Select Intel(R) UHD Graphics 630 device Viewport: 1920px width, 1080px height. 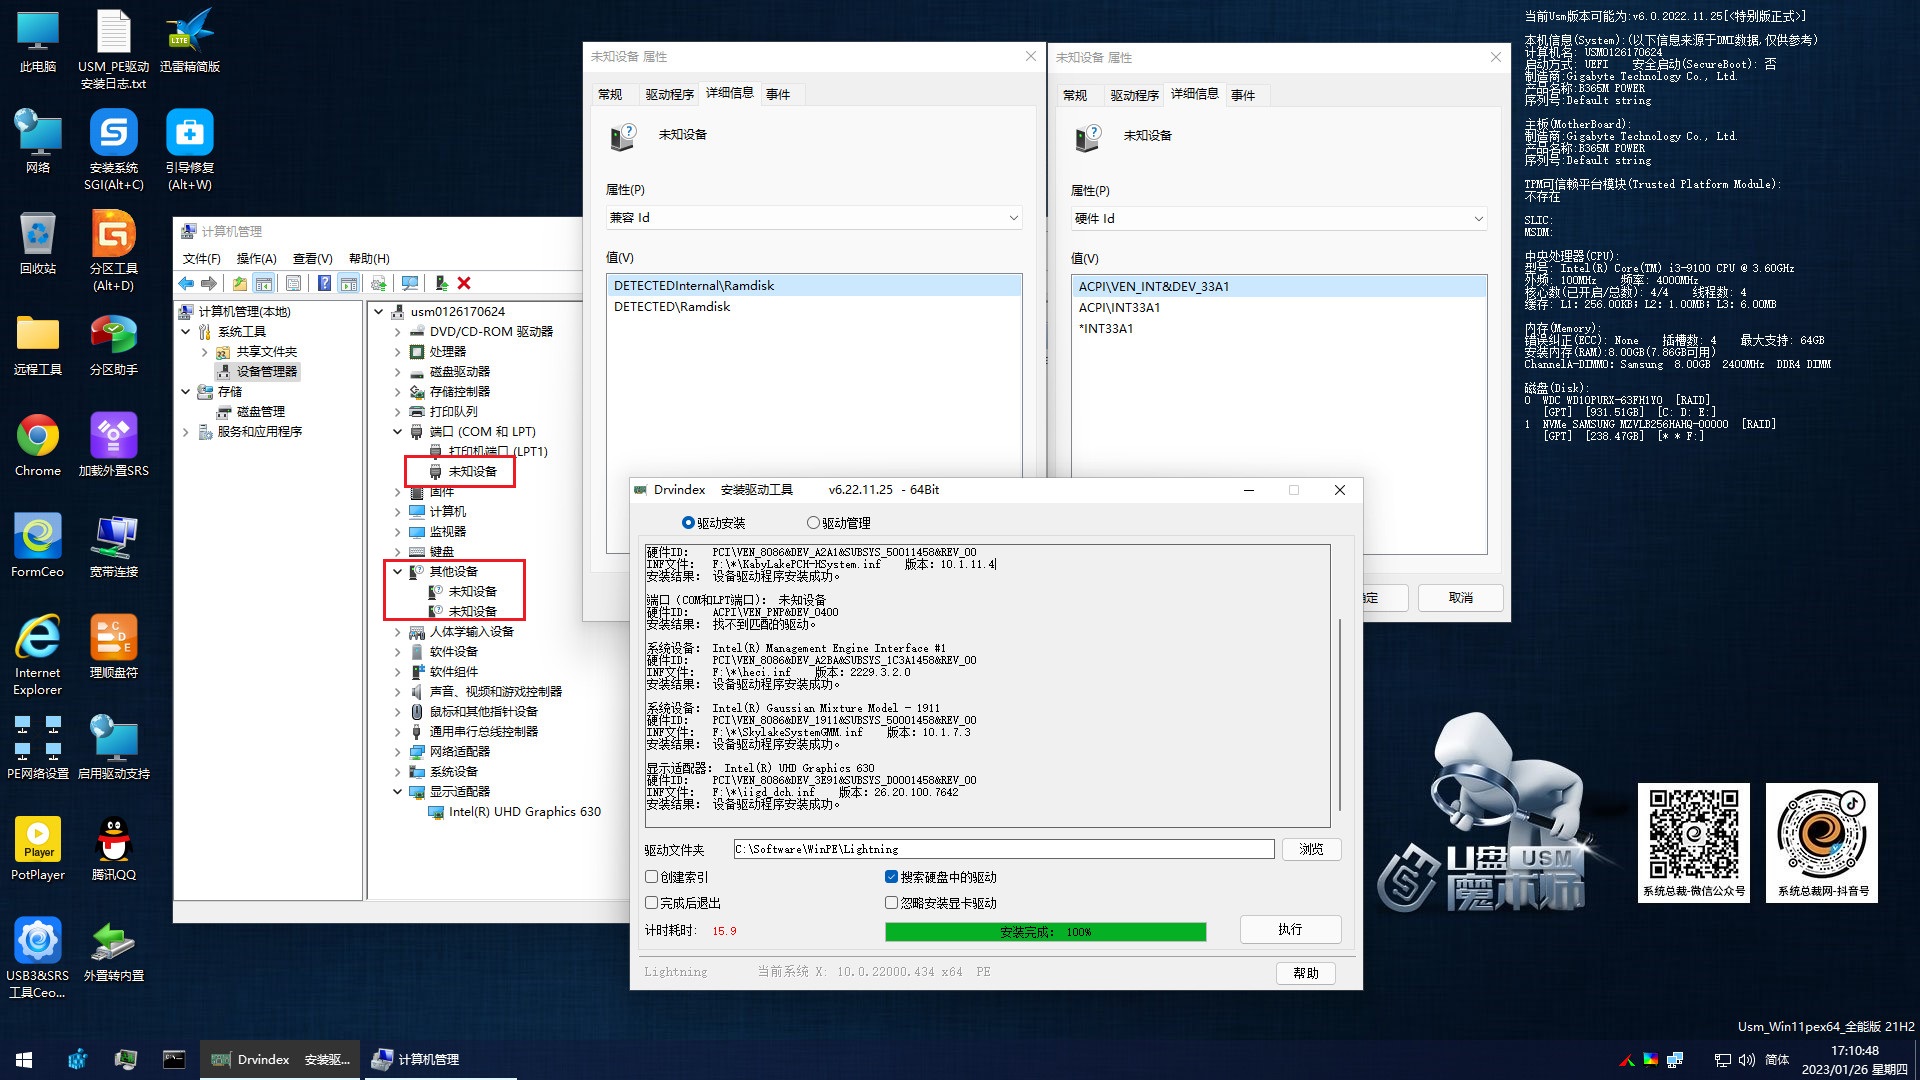coord(524,811)
